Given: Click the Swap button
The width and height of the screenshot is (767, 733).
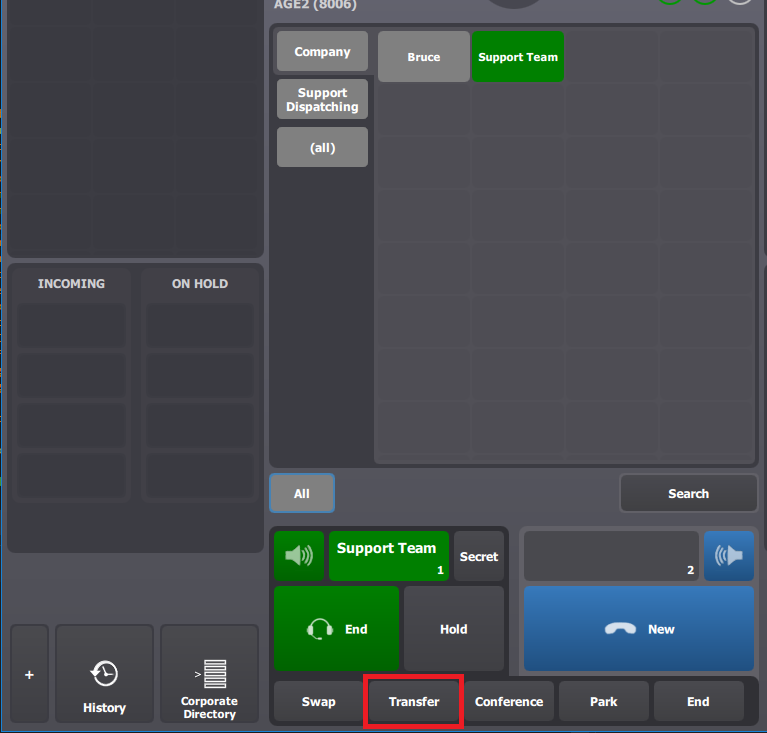Looking at the screenshot, I should coord(318,701).
